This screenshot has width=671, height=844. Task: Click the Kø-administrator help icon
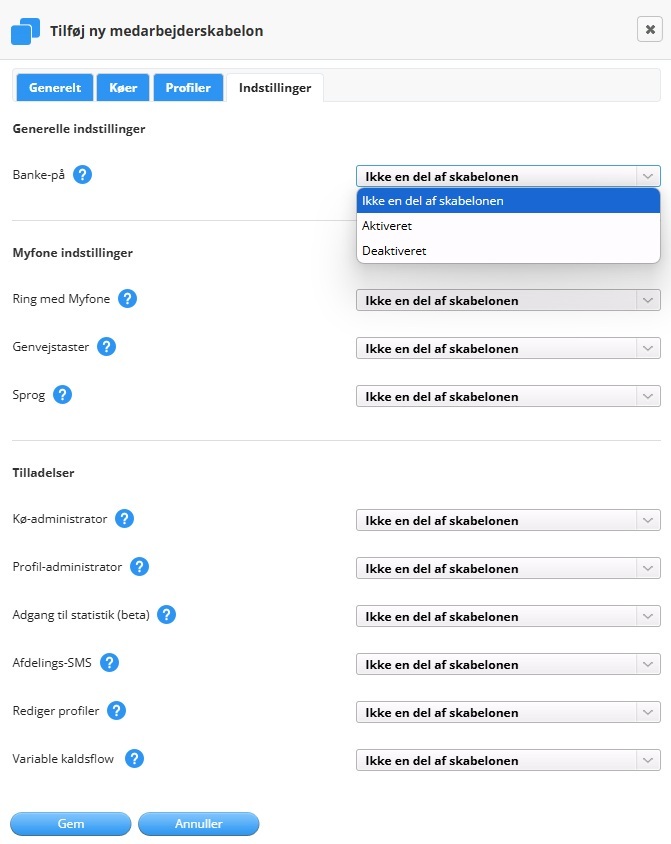[125, 518]
